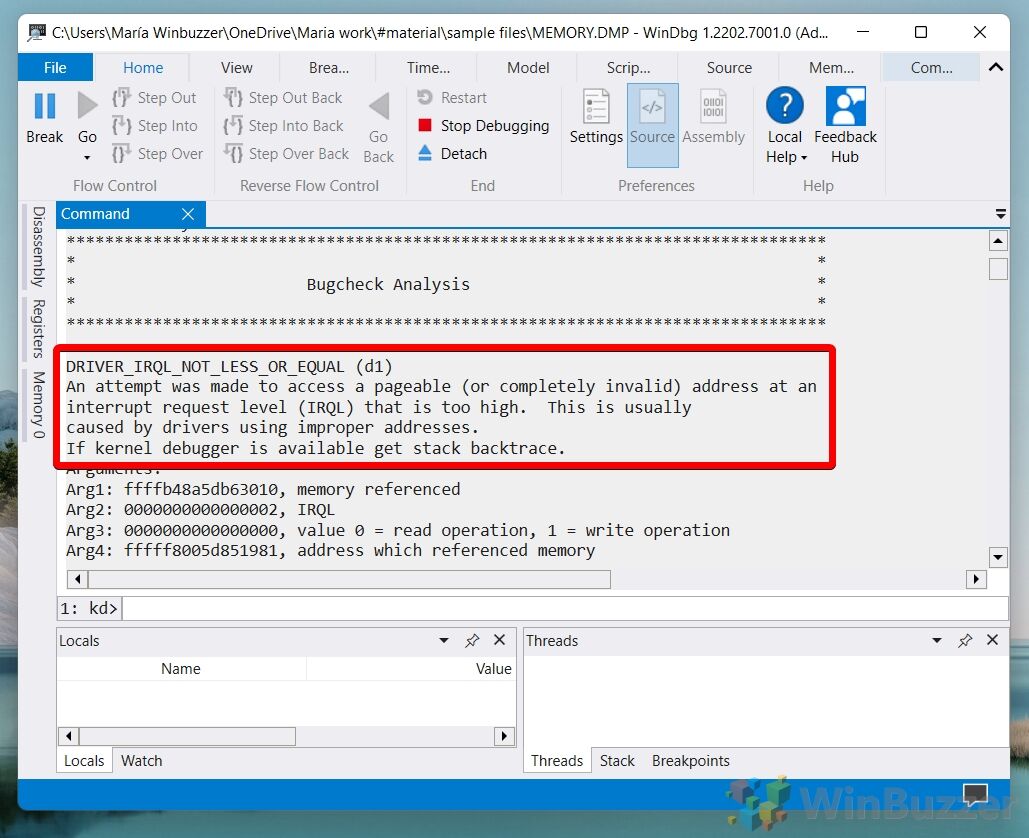
Task: Open the Memory 0 side panel
Action: click(39, 404)
